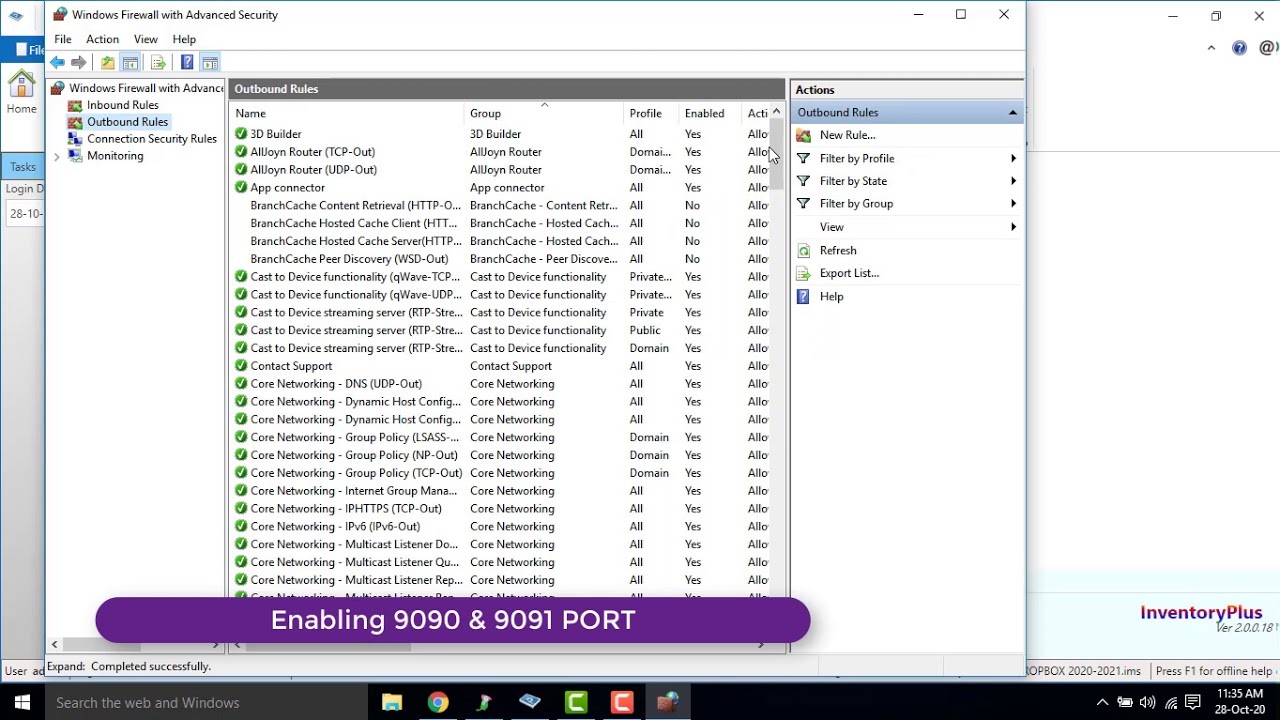Screen dimensions: 1280x720
Task: Click the Help toolbar icon
Action: pyautogui.click(x=187, y=63)
